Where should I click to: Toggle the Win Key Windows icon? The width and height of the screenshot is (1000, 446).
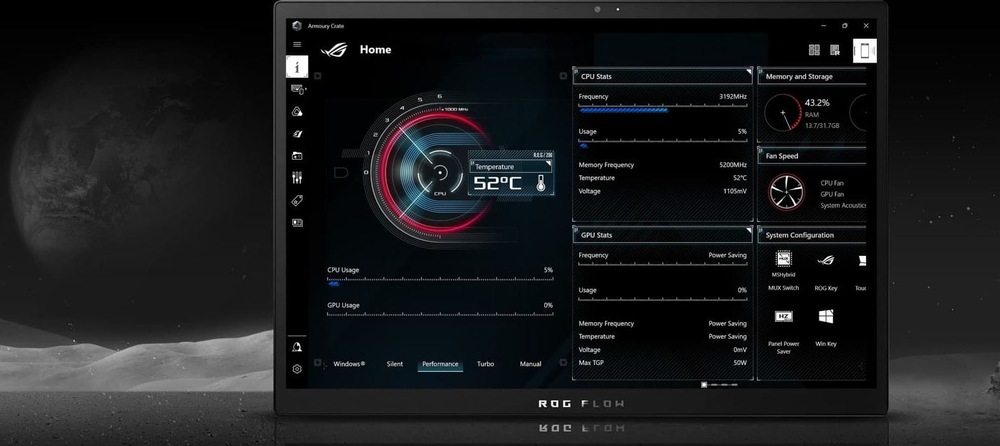tap(826, 316)
